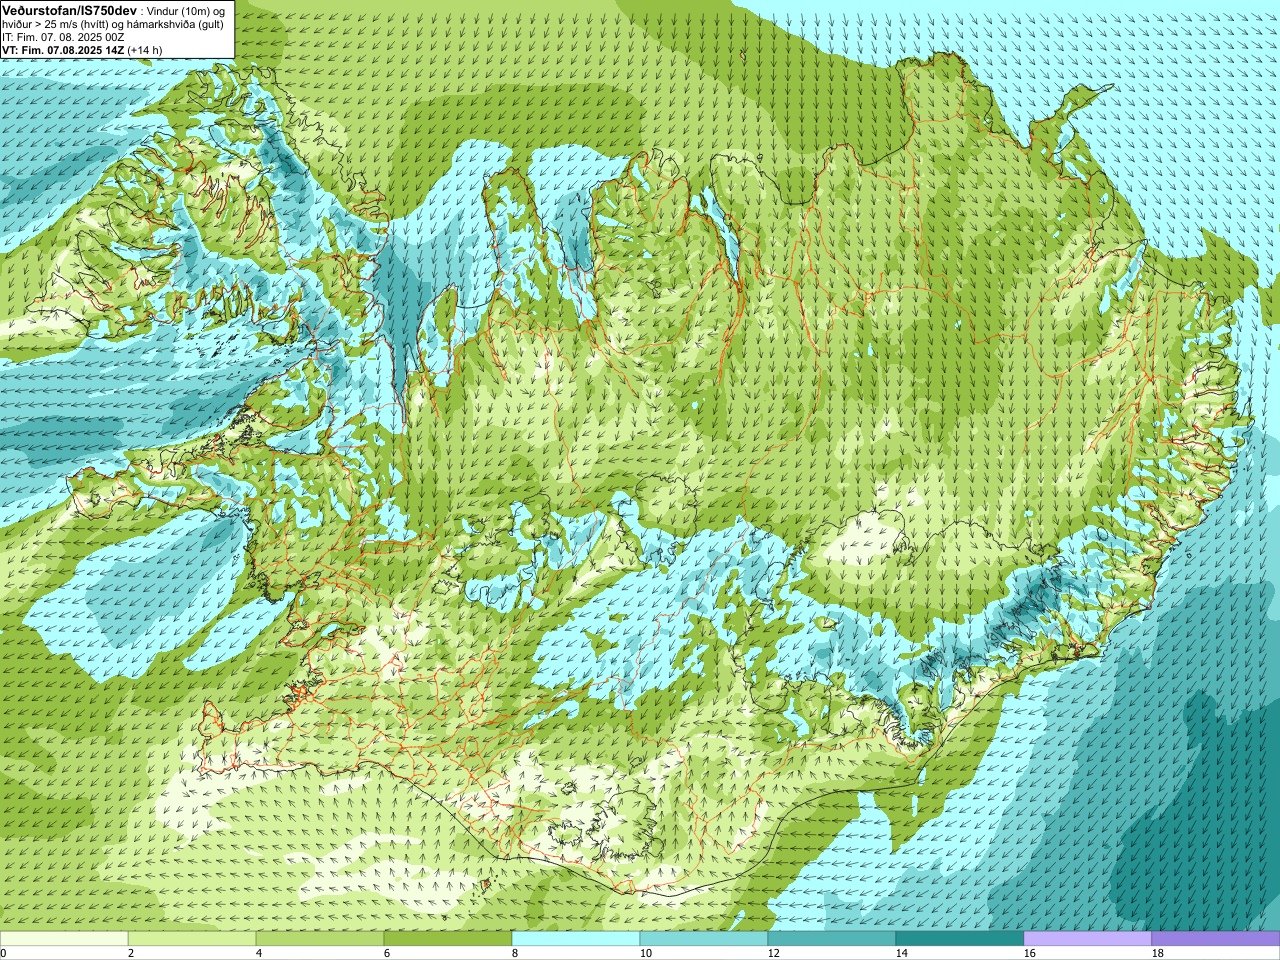Viewport: 1280px width, 960px height.
Task: Click the legend scale label "6"
Action: [387, 953]
